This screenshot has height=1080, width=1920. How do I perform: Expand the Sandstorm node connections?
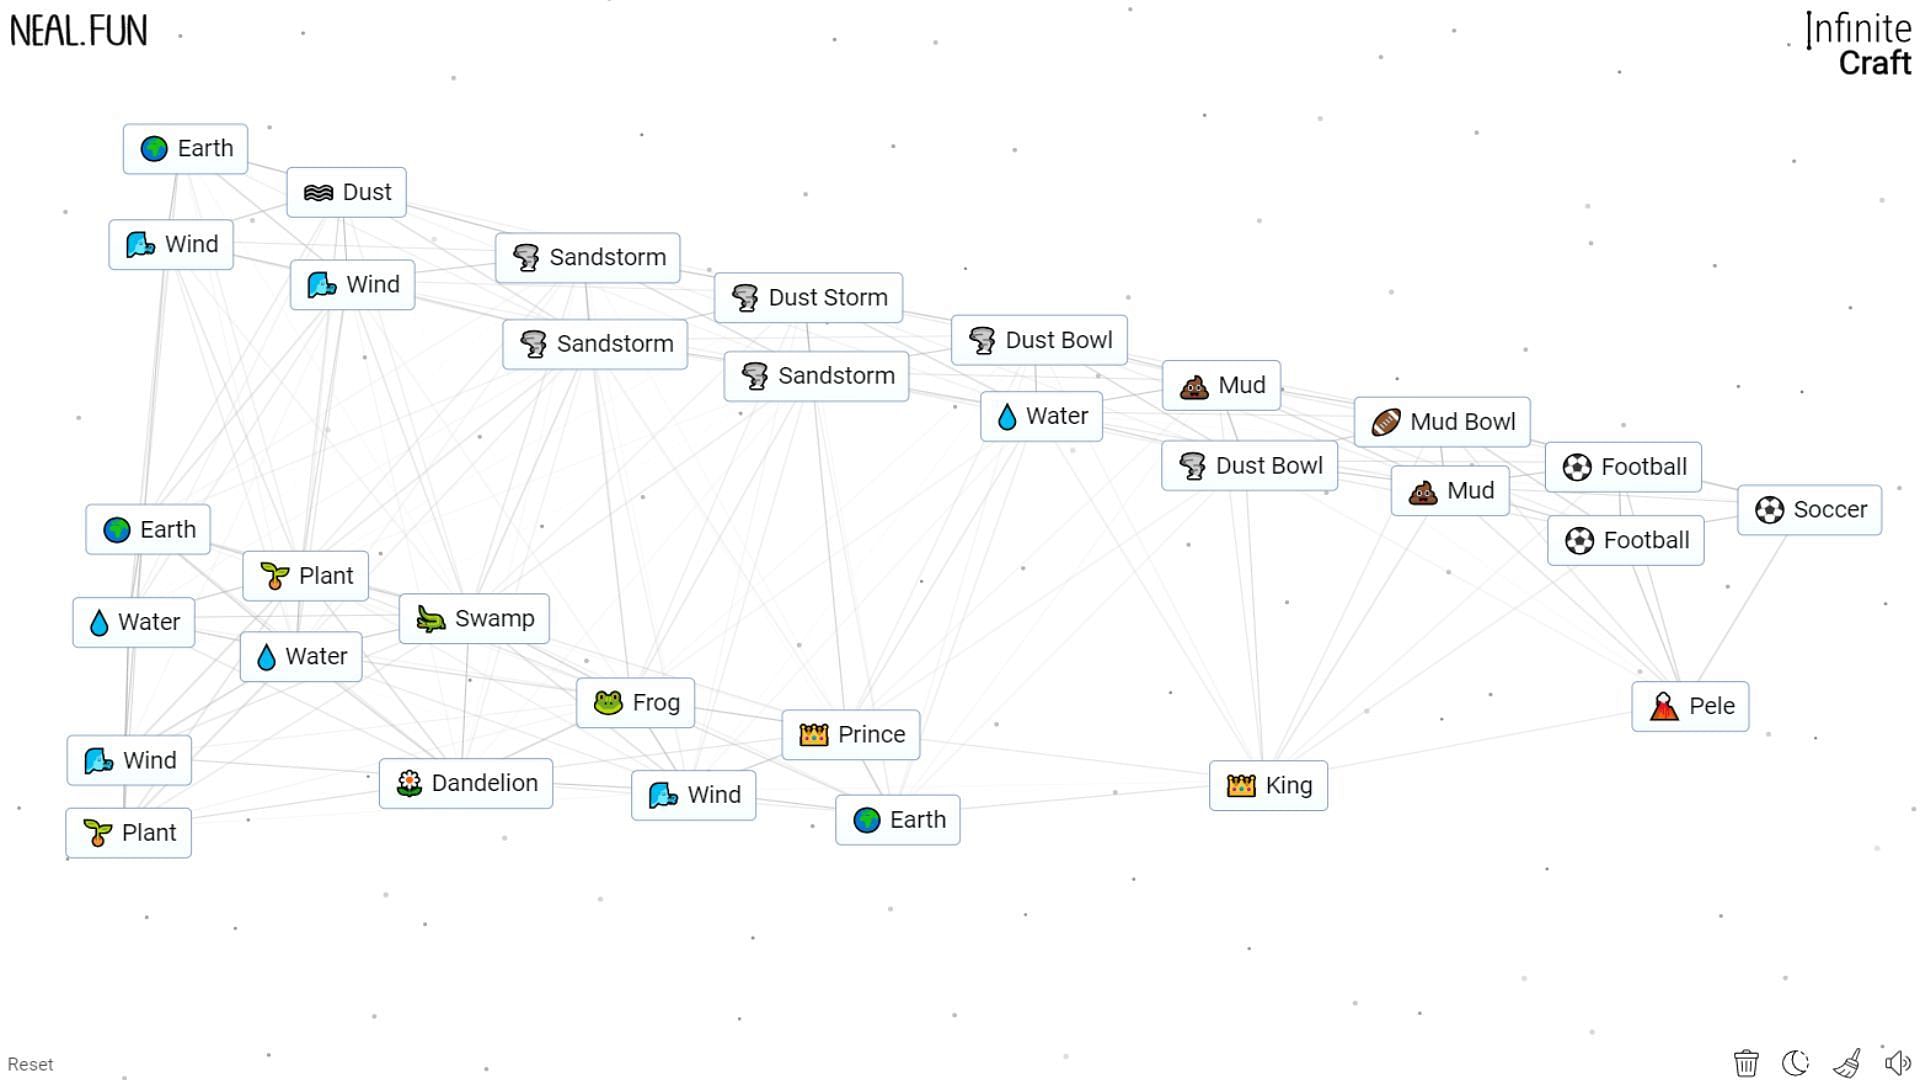point(589,256)
